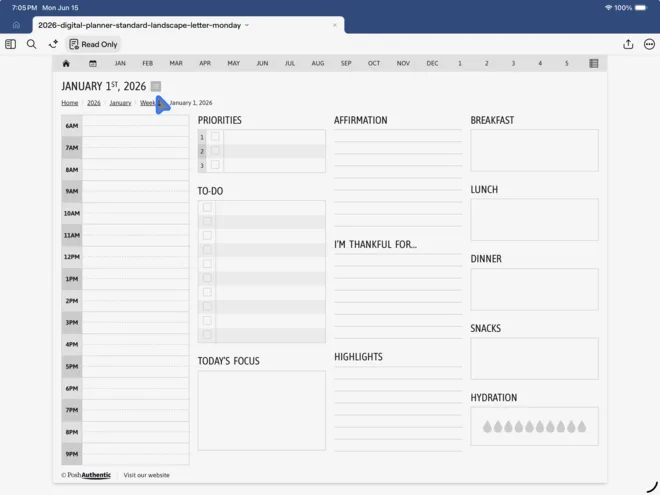Follow the 2026 breadcrumb link
The height and width of the screenshot is (495, 660).
click(x=94, y=103)
